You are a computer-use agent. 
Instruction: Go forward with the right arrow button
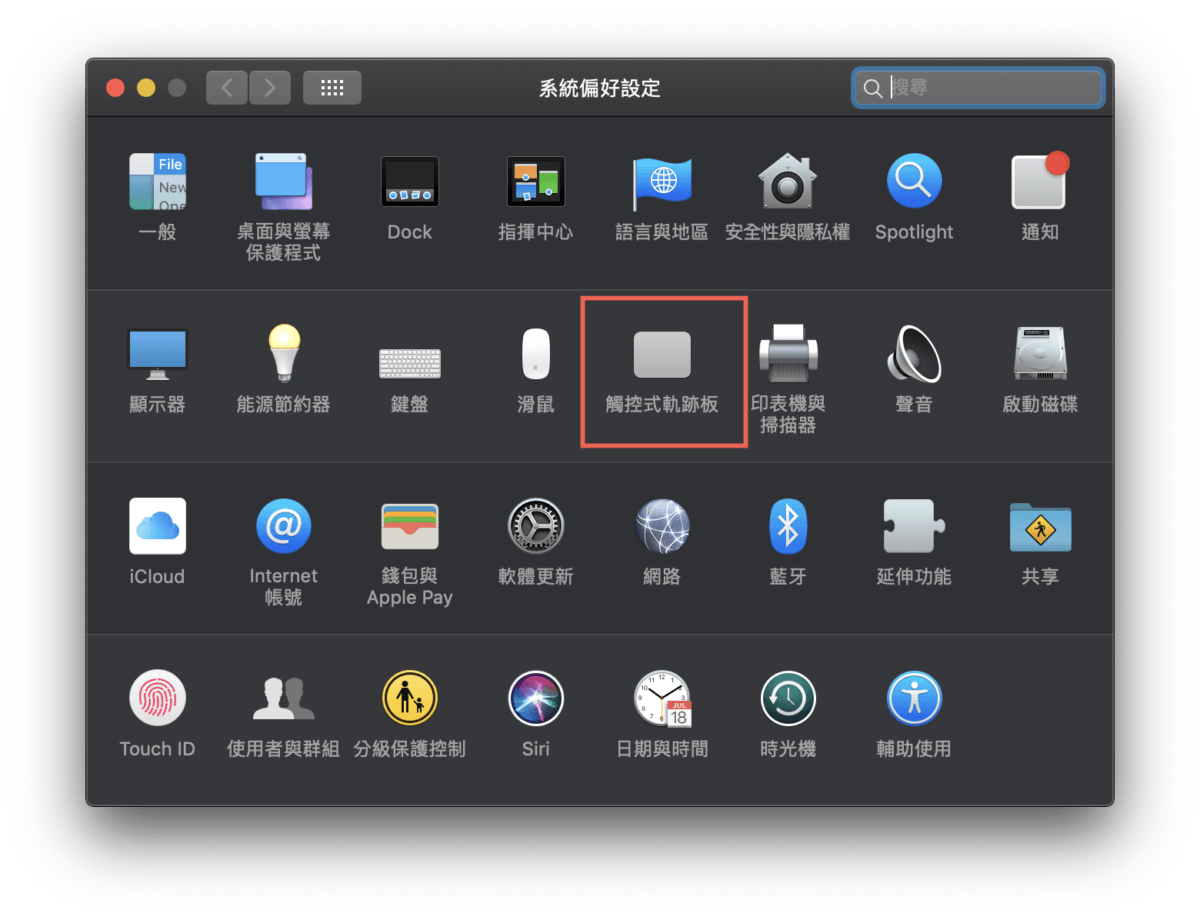tap(270, 88)
